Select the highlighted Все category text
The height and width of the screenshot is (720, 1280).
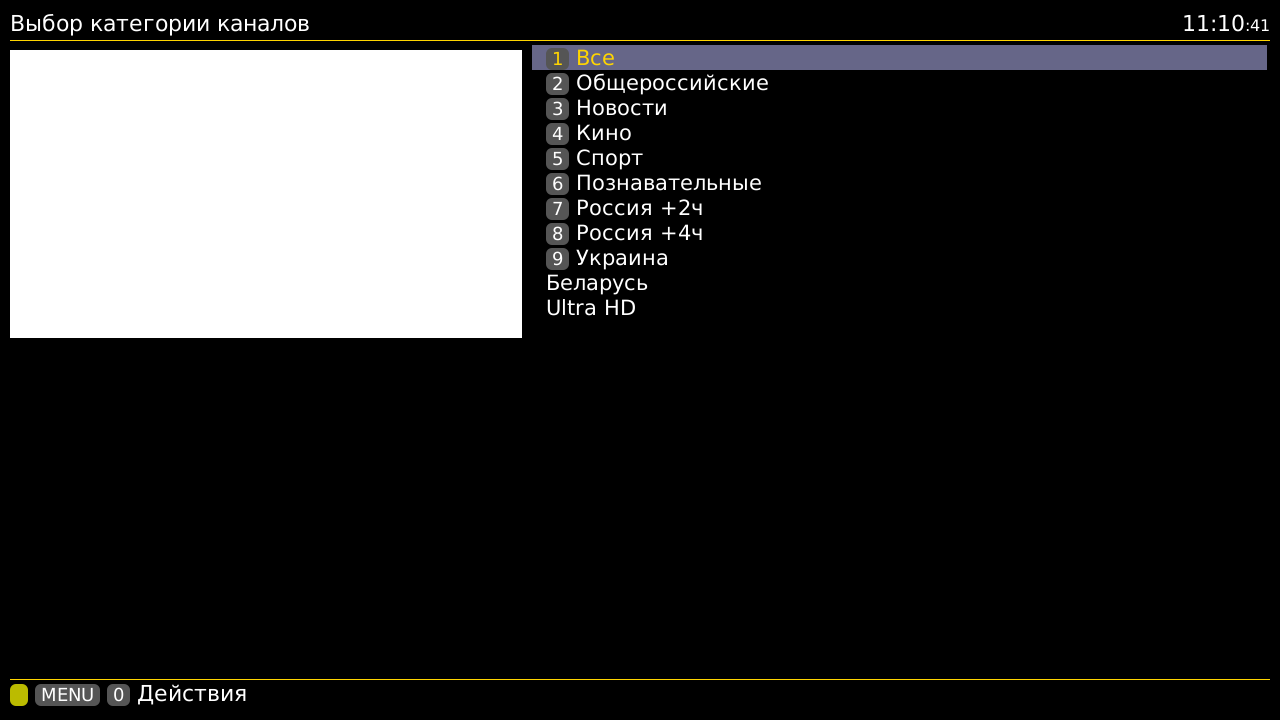point(595,58)
